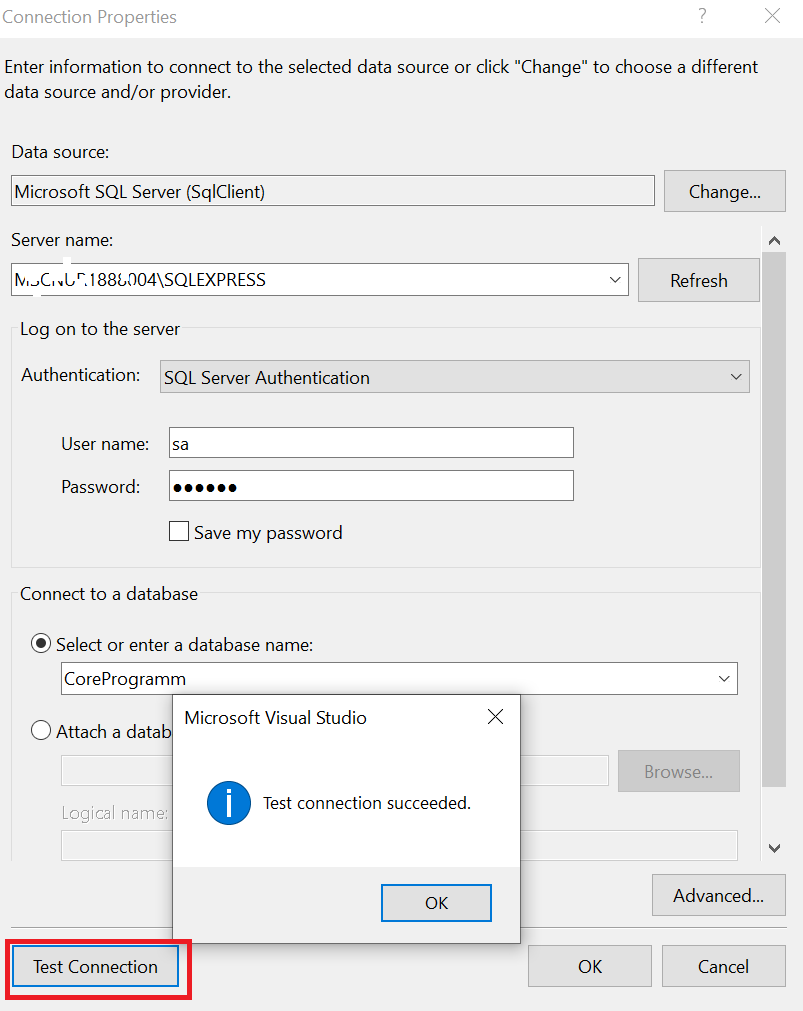The height and width of the screenshot is (1011, 803).
Task: Select the 'Select or enter a database name' option
Action: [x=42, y=645]
